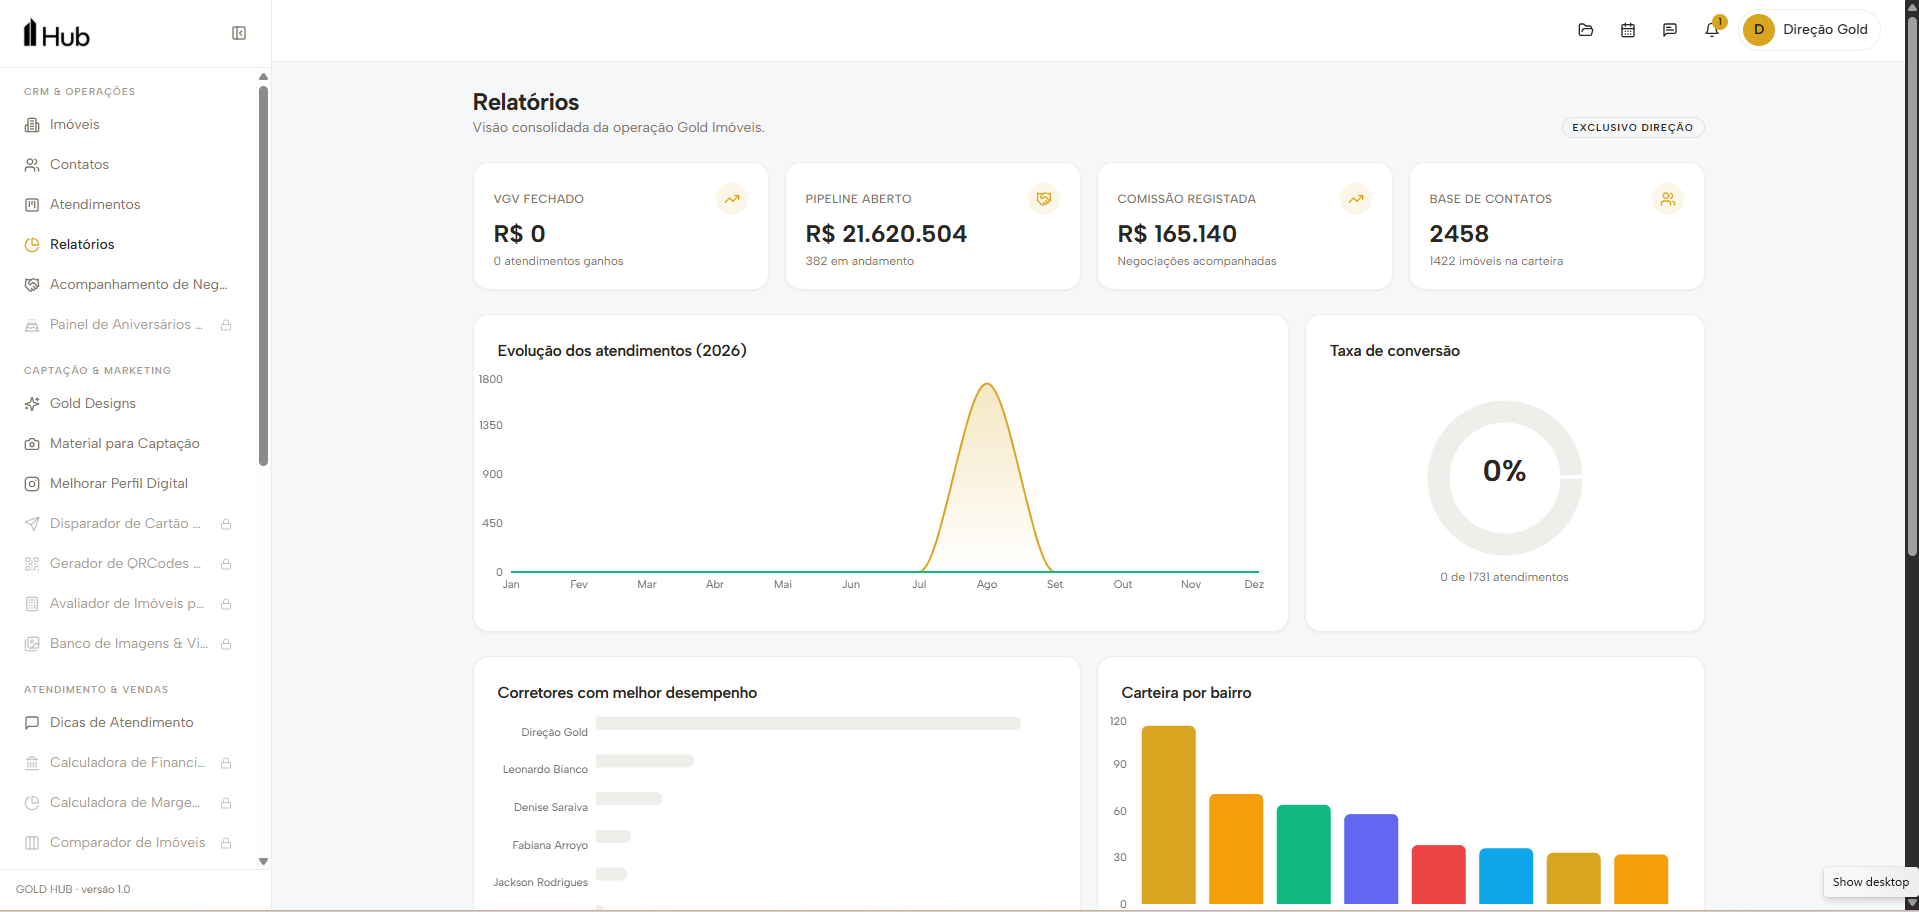The height and width of the screenshot is (912, 1919).
Task: Click the Material para Captação camera icon
Action: pos(32,444)
